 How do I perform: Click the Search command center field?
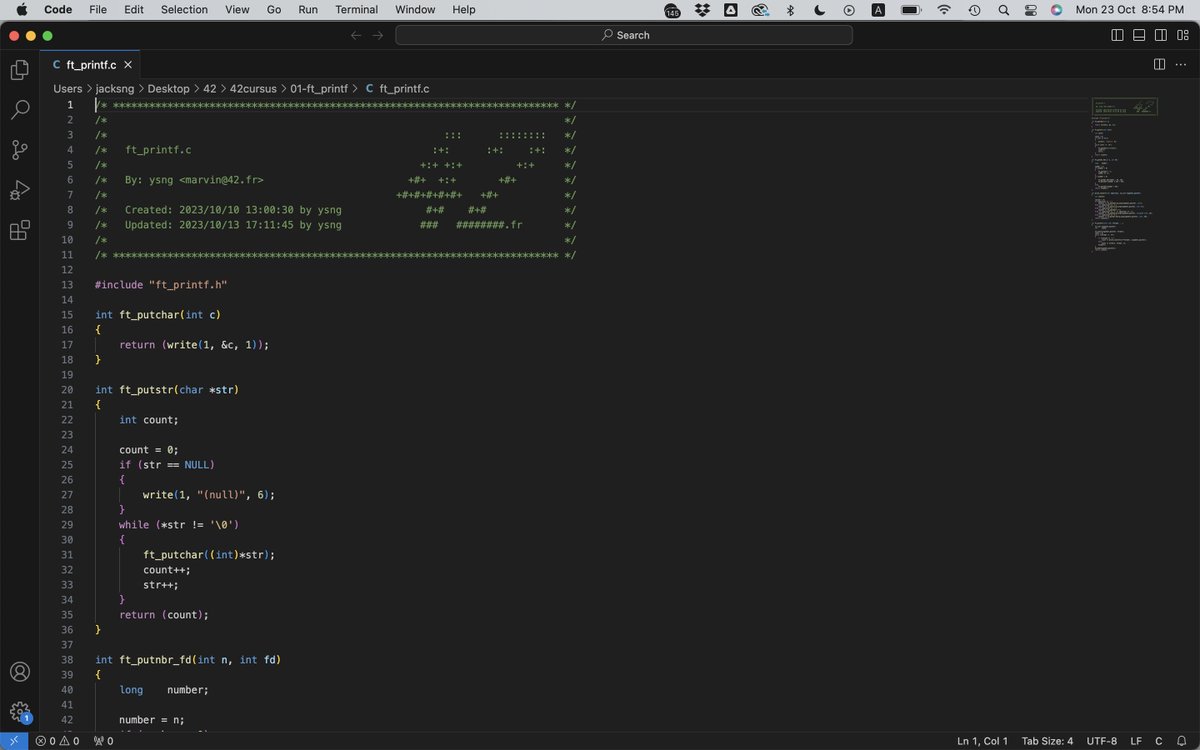624,35
